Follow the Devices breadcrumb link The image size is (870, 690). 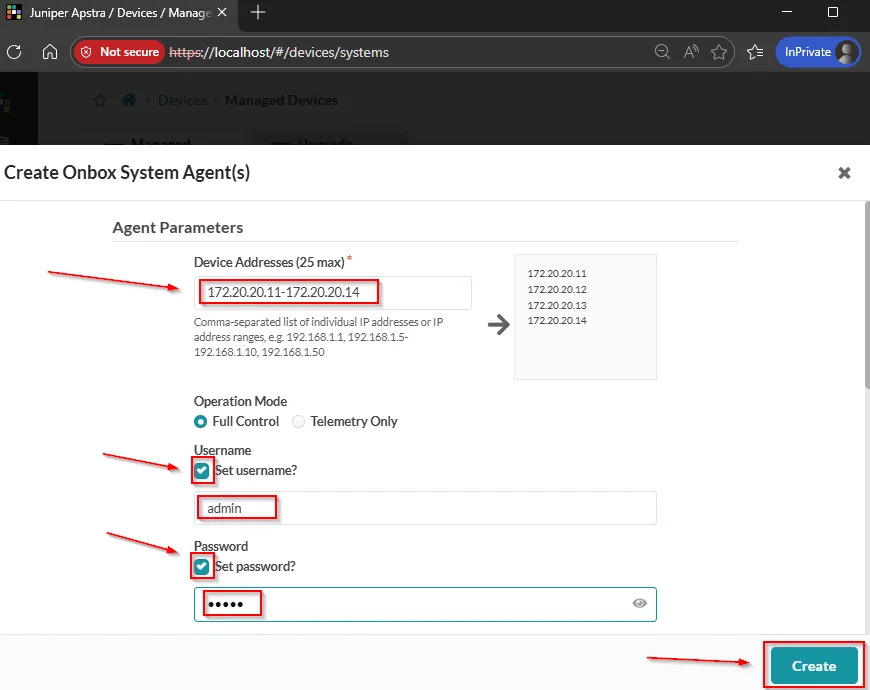click(x=182, y=100)
